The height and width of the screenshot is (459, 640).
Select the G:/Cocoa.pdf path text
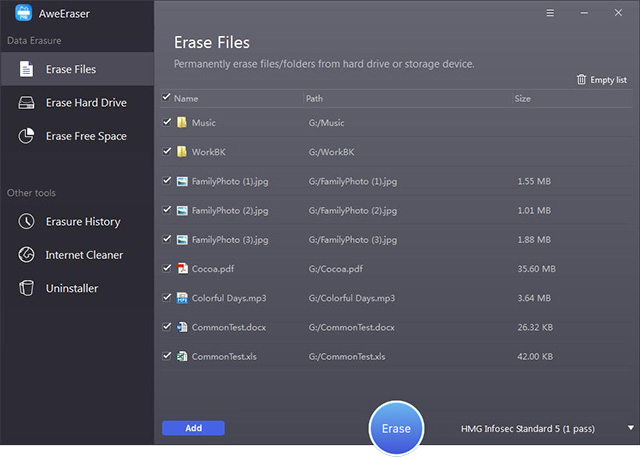[336, 269]
